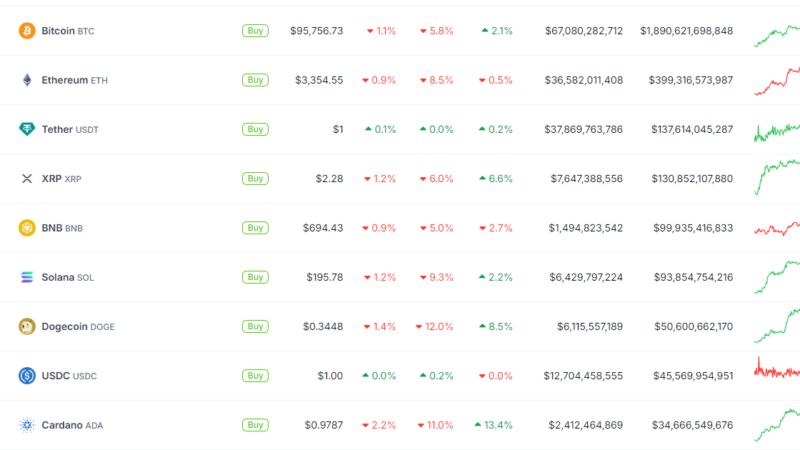Select Ethereum price $3,354.55
This screenshot has width=800, height=450.
(x=319, y=80)
